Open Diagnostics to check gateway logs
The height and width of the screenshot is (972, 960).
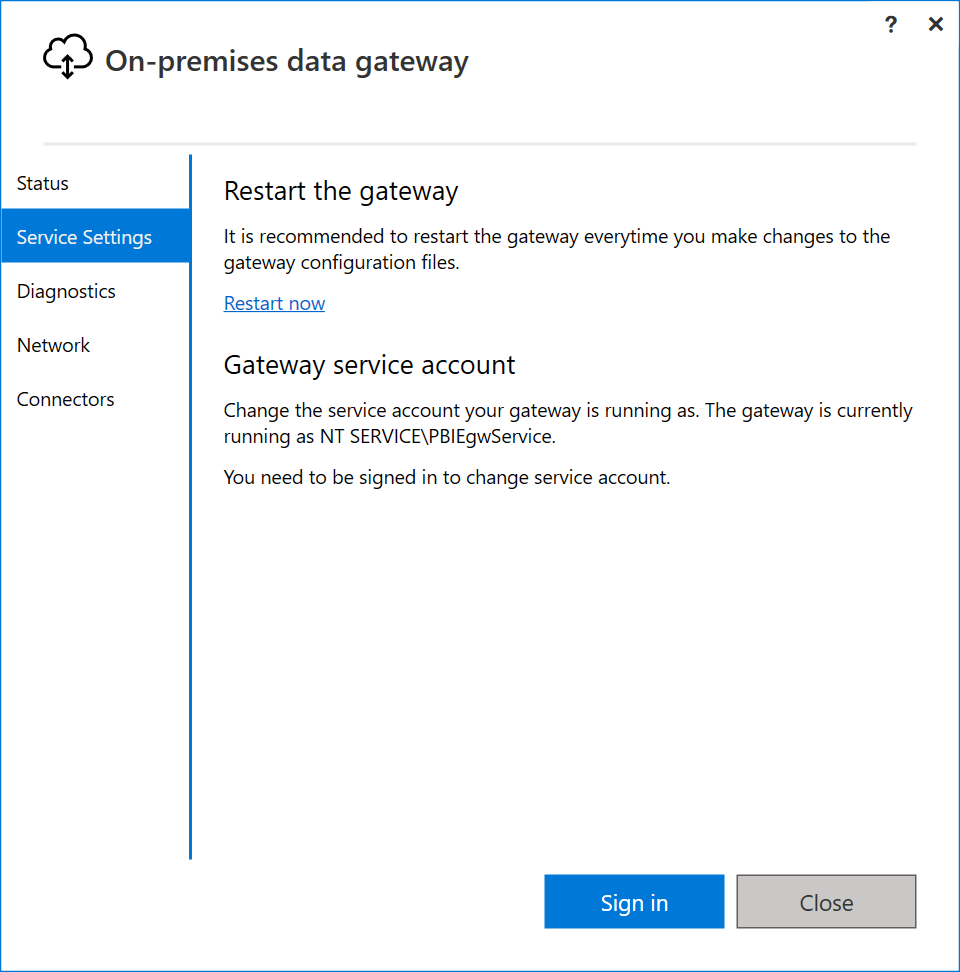coord(66,291)
